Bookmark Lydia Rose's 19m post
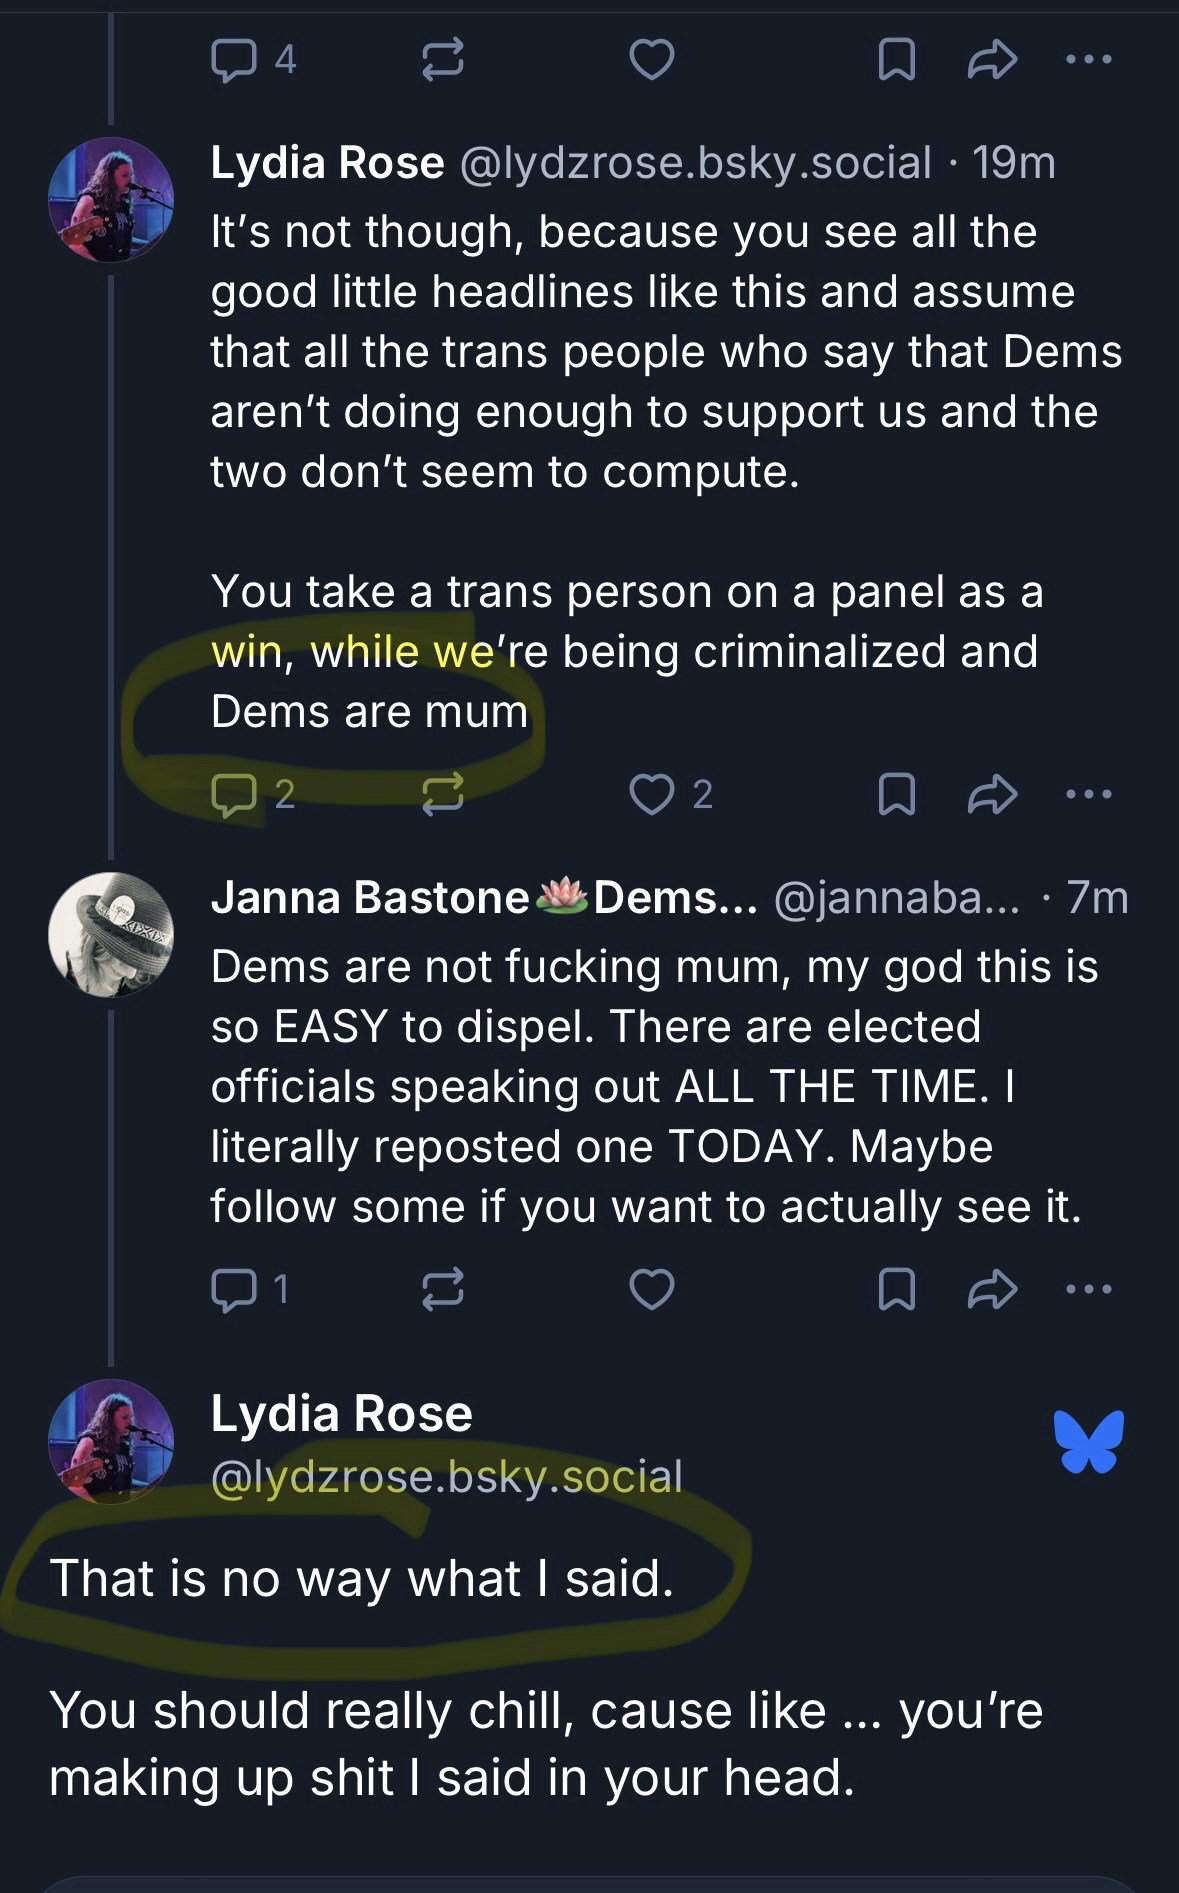Image resolution: width=1179 pixels, height=1893 pixels. pyautogui.click(x=896, y=794)
